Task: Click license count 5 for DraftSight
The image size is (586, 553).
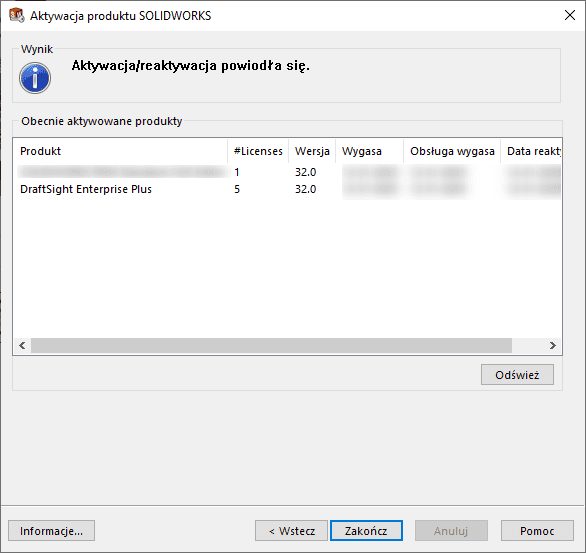Action: click(237, 189)
